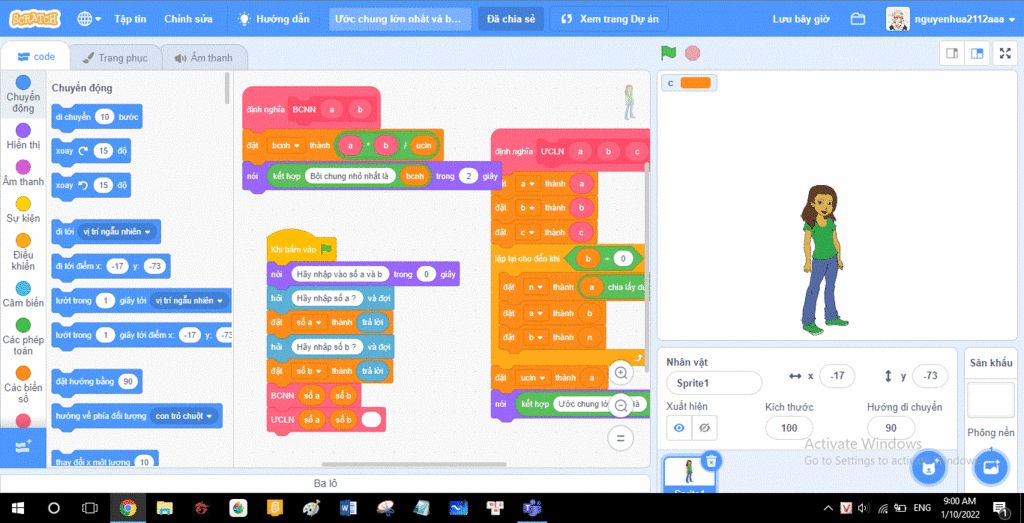Select Điều khiển block category
Screen dimensions: 1024x523
pos(23,251)
